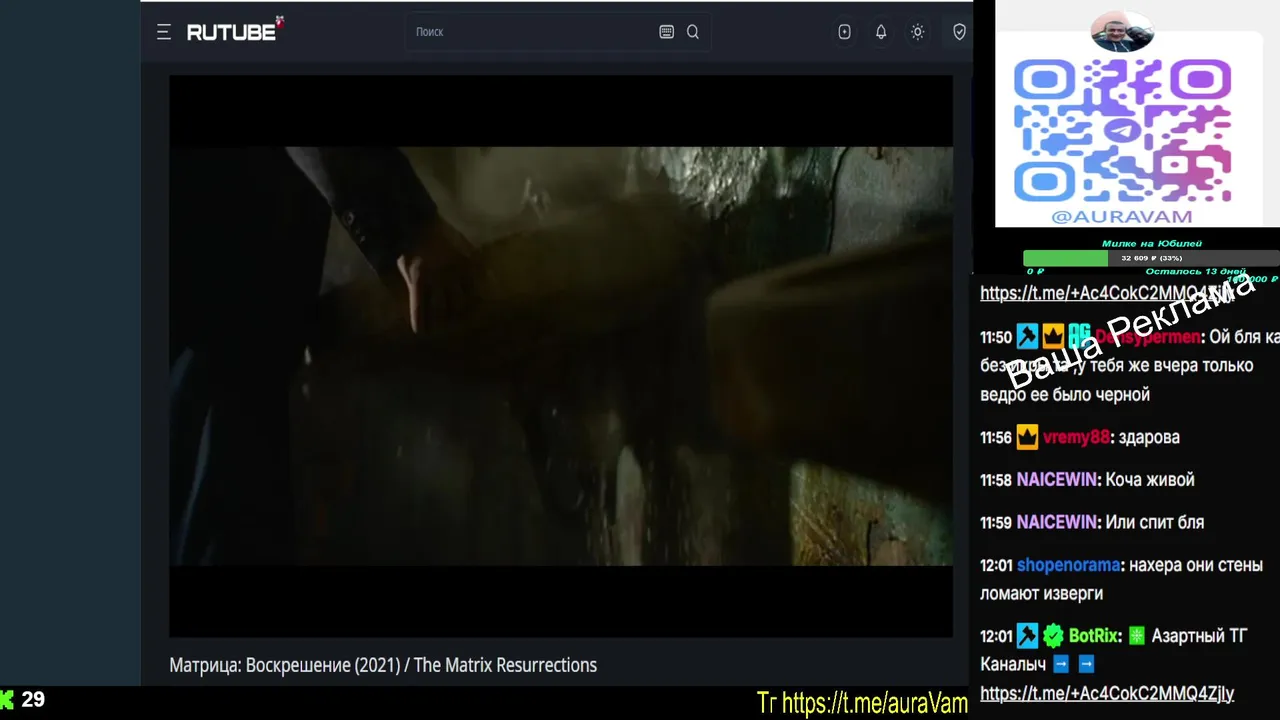Click the green clover emoji in BotRix message
The width and height of the screenshot is (1280, 720).
1137,635
